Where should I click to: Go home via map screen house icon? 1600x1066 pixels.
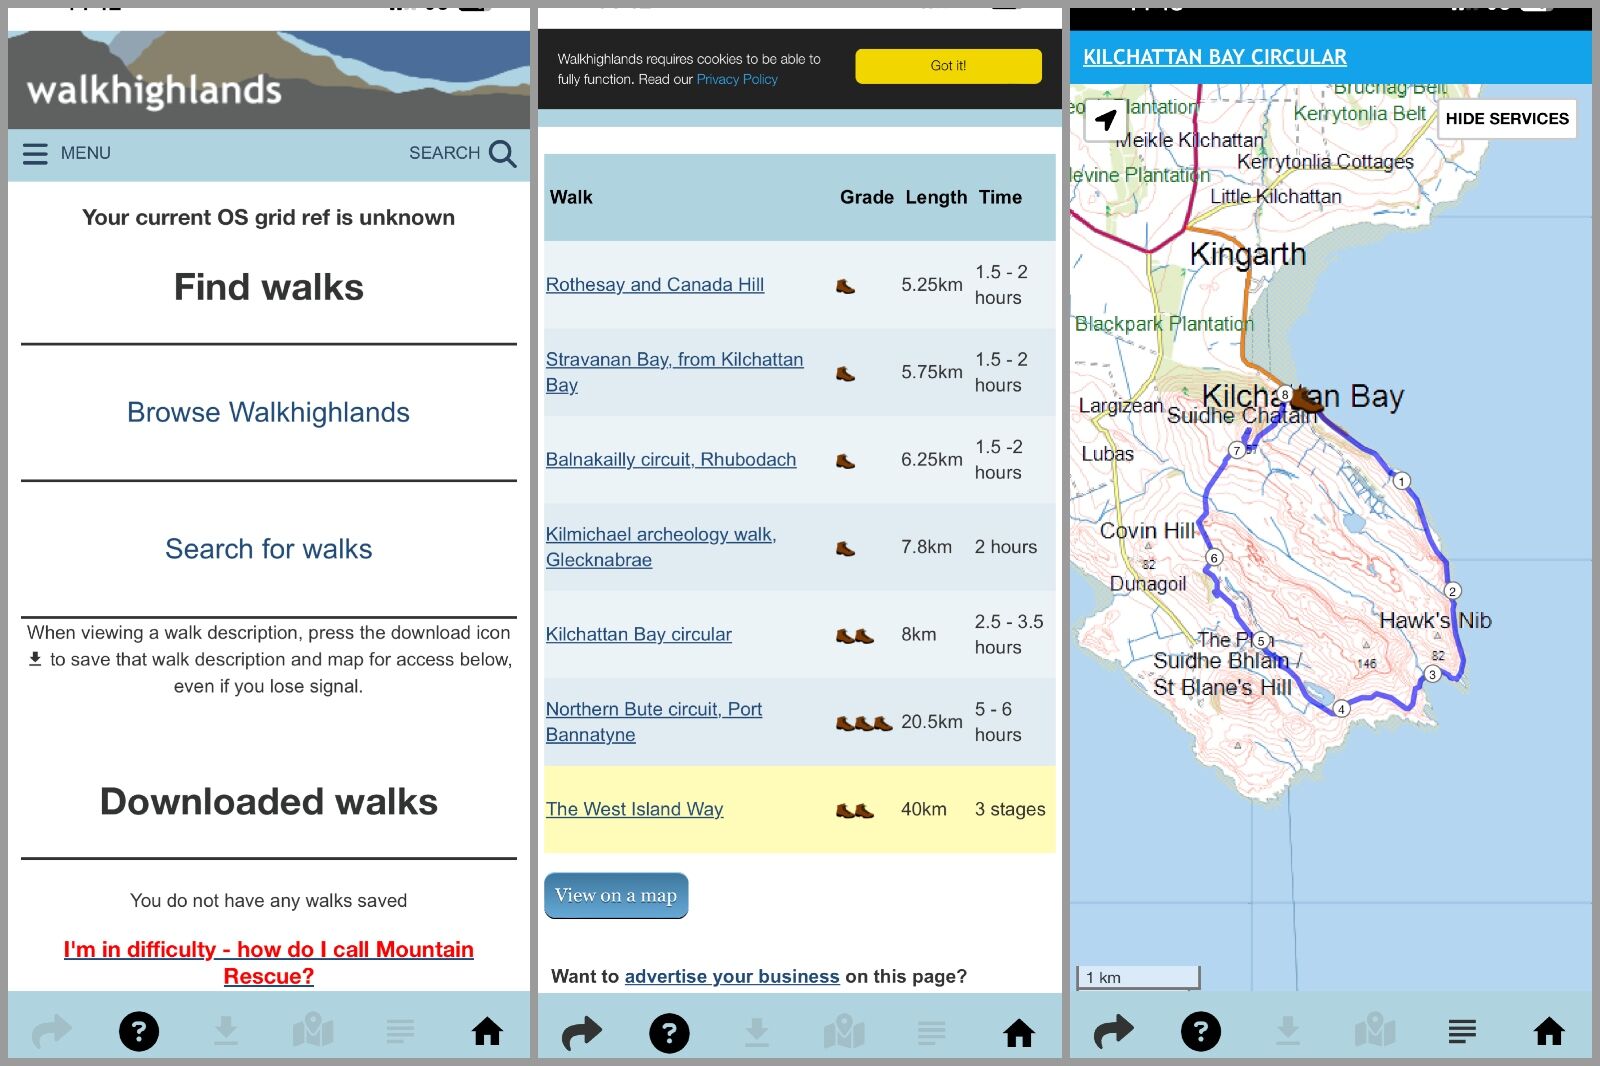tap(1549, 1031)
